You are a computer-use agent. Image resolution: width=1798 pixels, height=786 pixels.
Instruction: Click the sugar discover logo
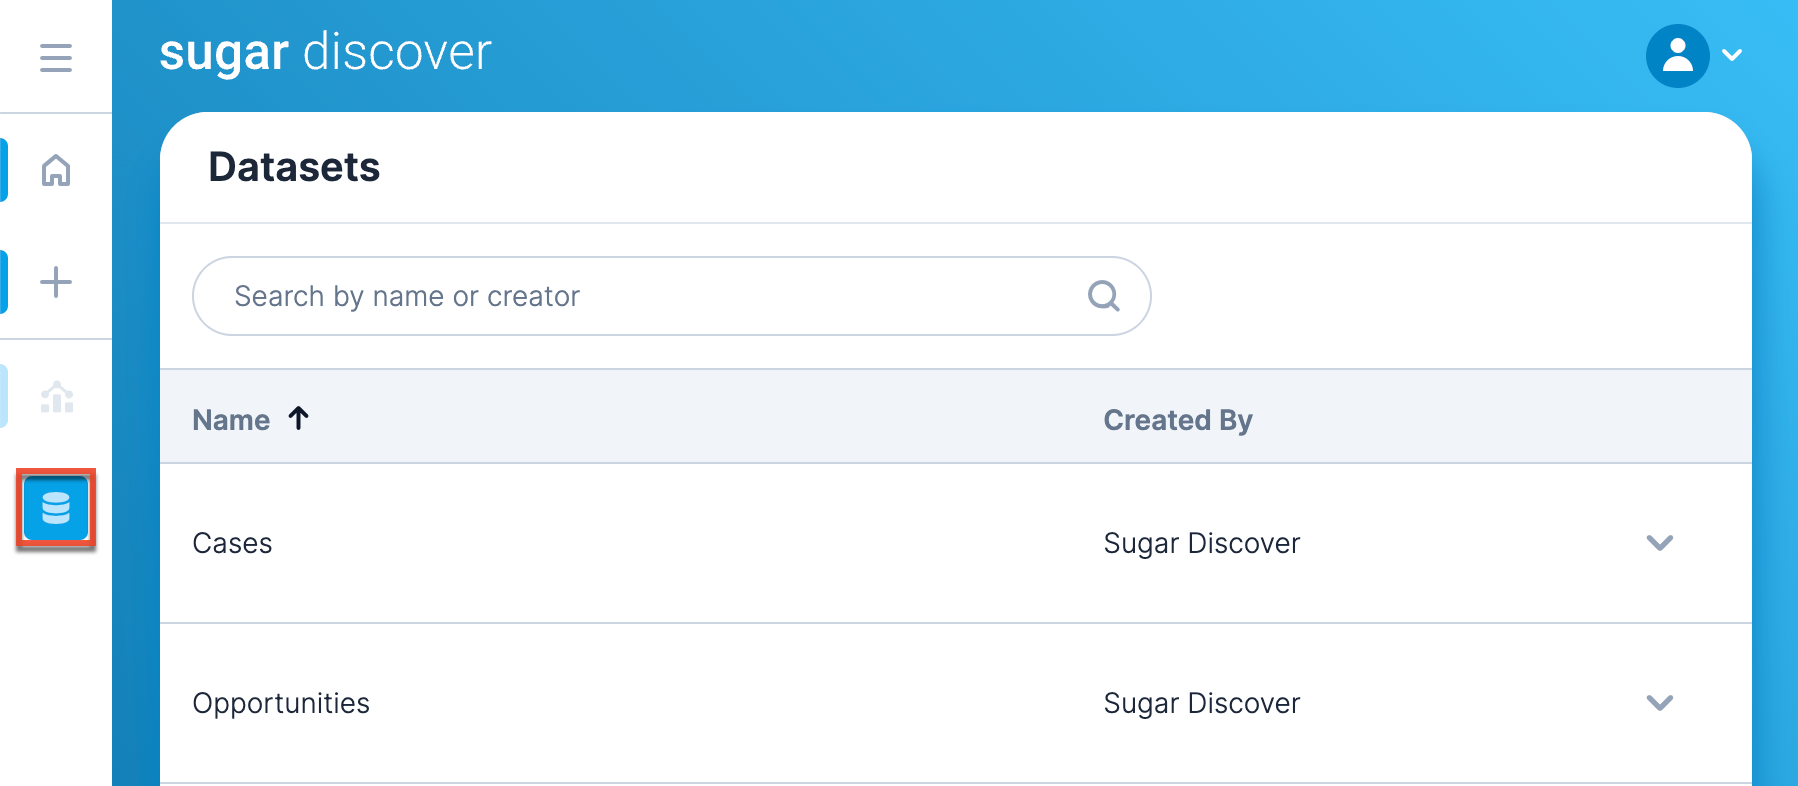(x=325, y=53)
